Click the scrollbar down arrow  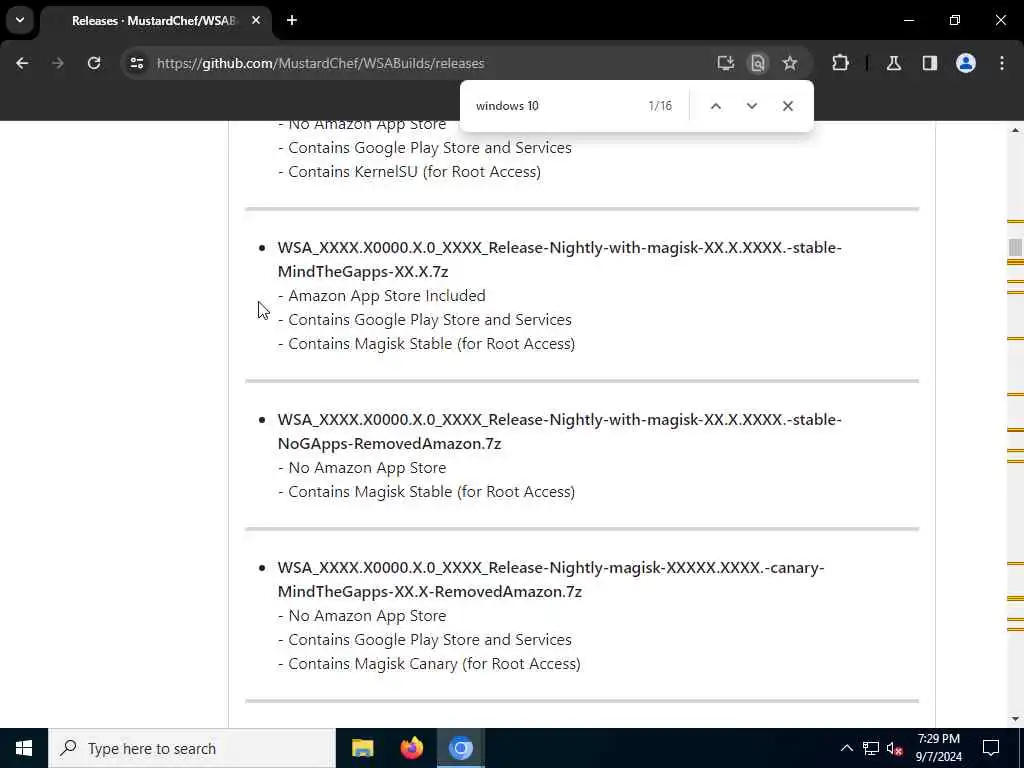coord(1015,719)
